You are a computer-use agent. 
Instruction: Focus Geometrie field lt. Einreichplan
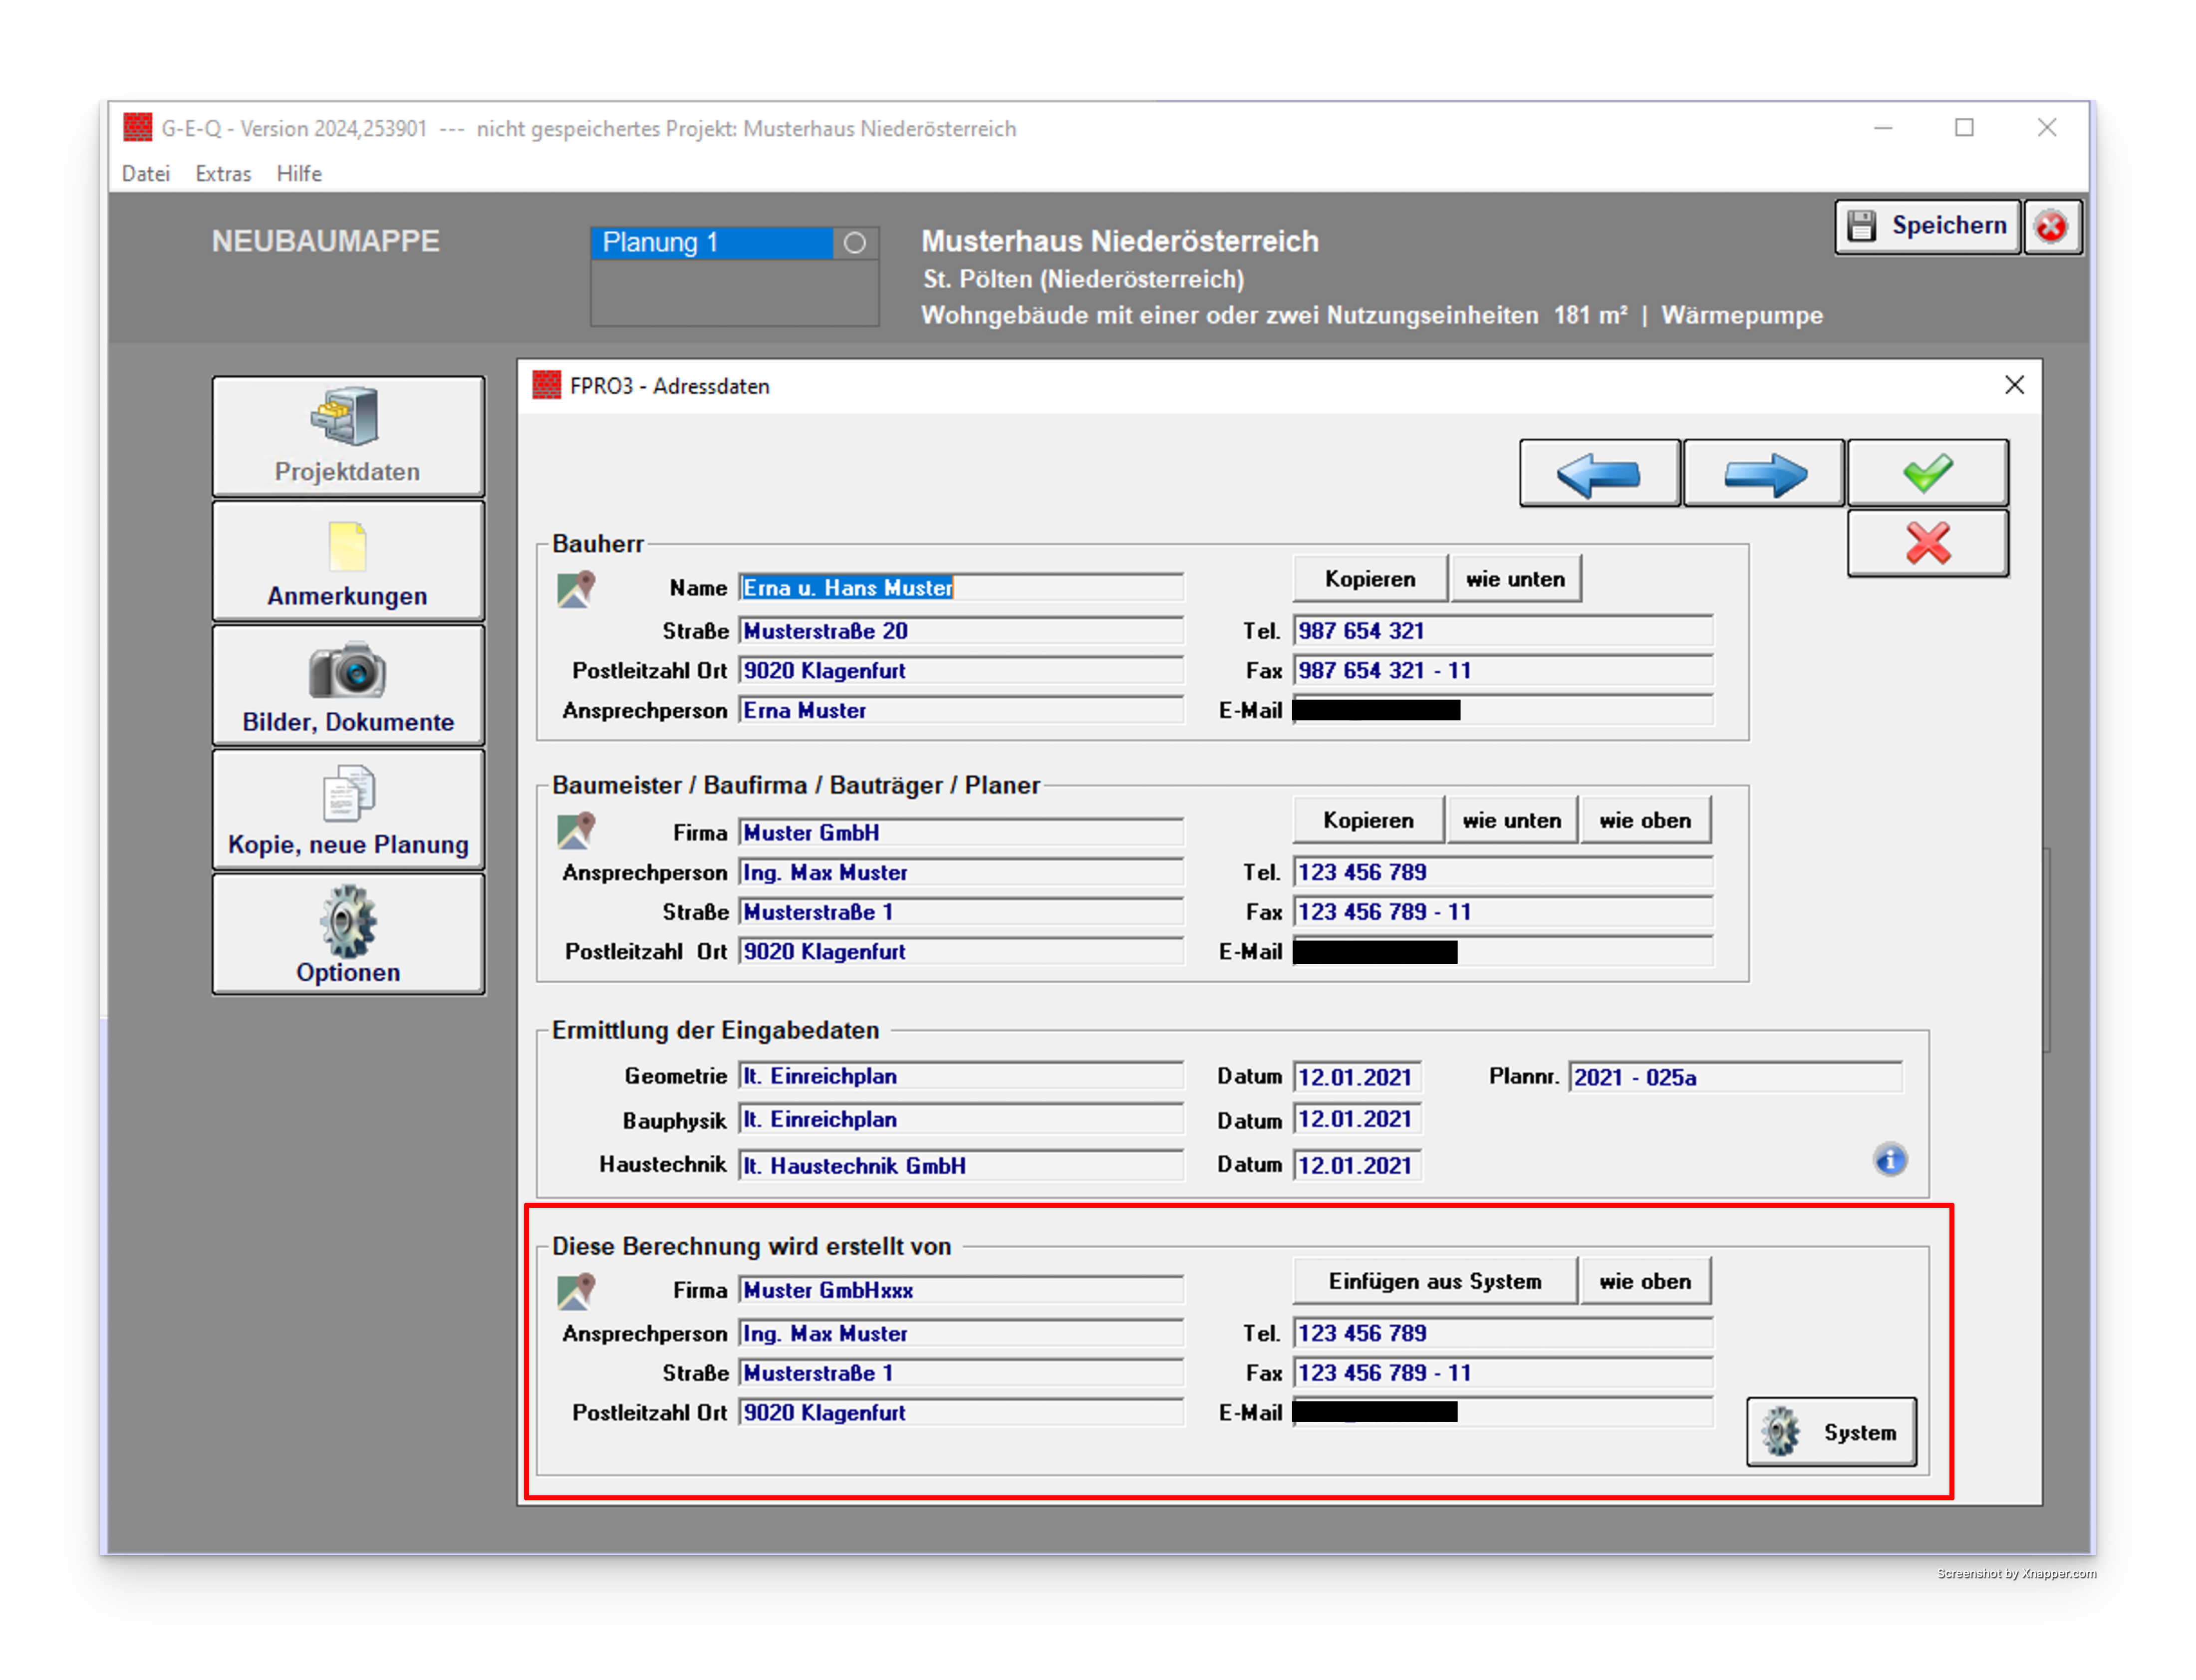(961, 1076)
